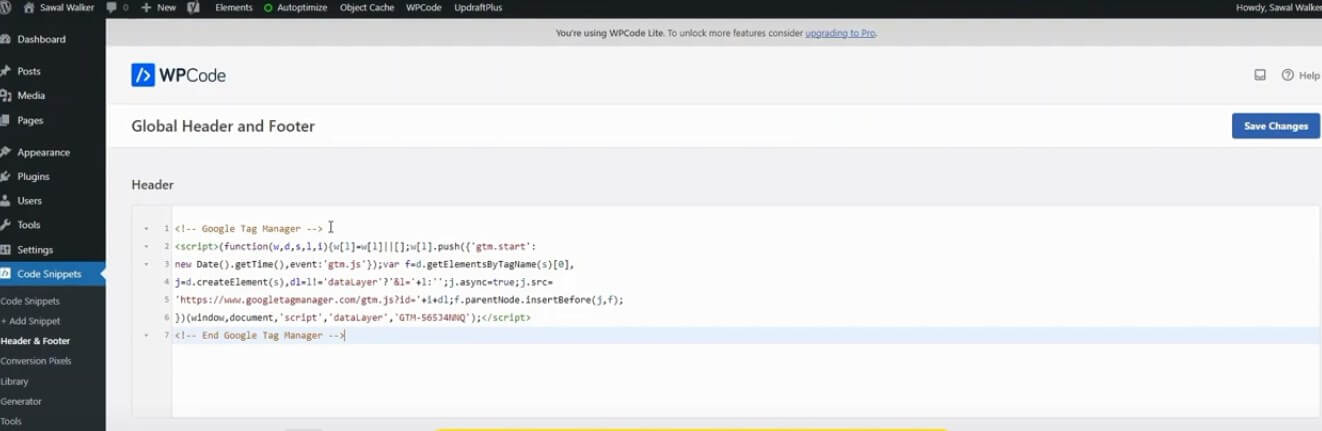Follow the upgrading to Pro link
This screenshot has width=1322, height=431.
click(840, 33)
